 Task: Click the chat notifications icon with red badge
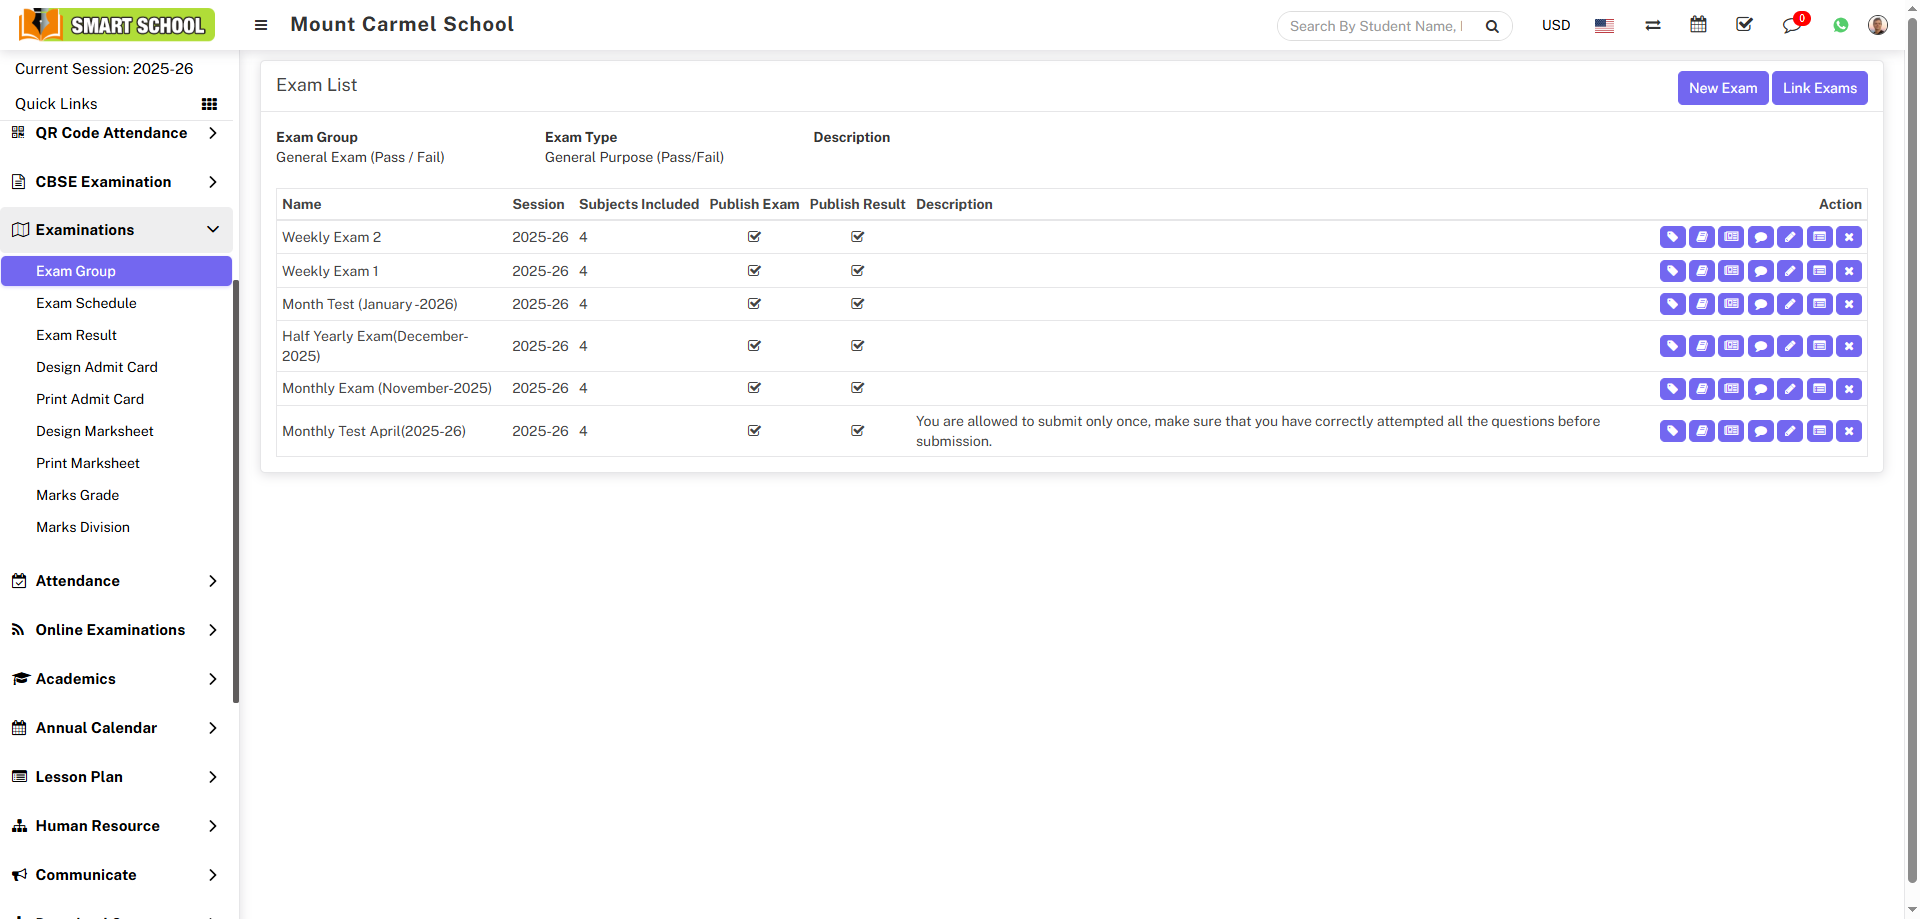(x=1791, y=25)
